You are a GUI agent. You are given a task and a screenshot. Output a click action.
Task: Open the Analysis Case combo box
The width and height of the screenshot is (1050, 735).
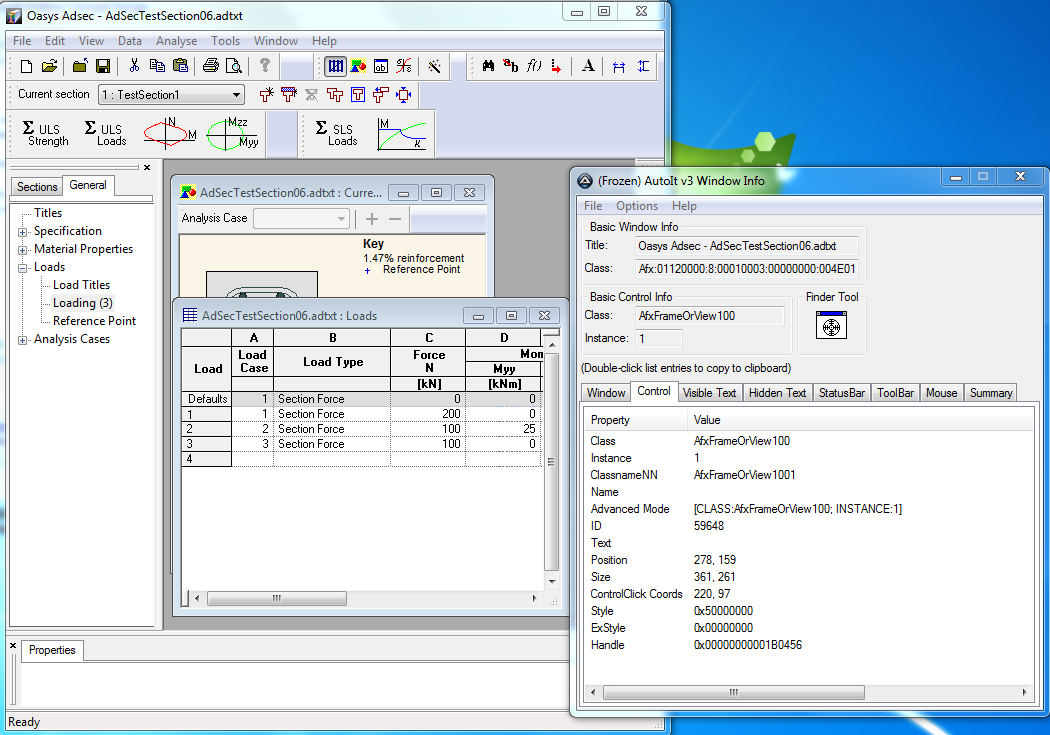click(301, 218)
